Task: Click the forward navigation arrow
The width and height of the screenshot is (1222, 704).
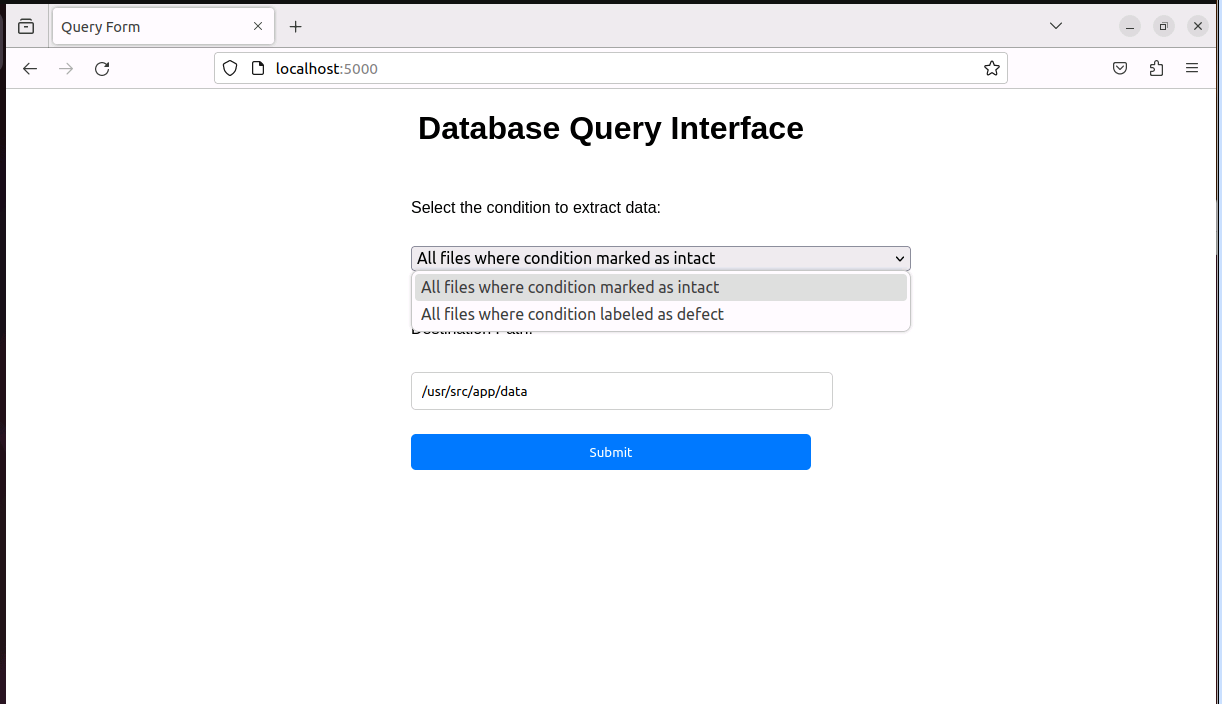Action: tap(66, 69)
